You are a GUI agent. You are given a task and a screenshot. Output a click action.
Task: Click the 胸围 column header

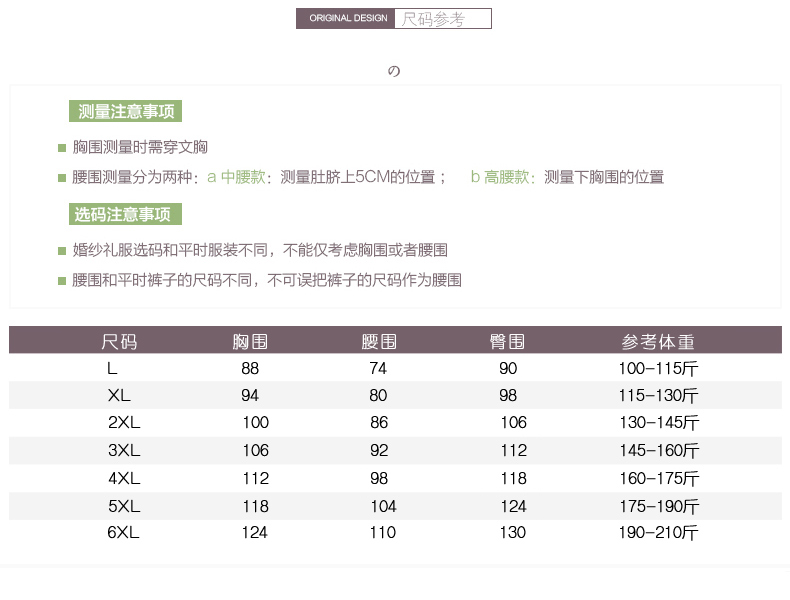tap(250, 342)
